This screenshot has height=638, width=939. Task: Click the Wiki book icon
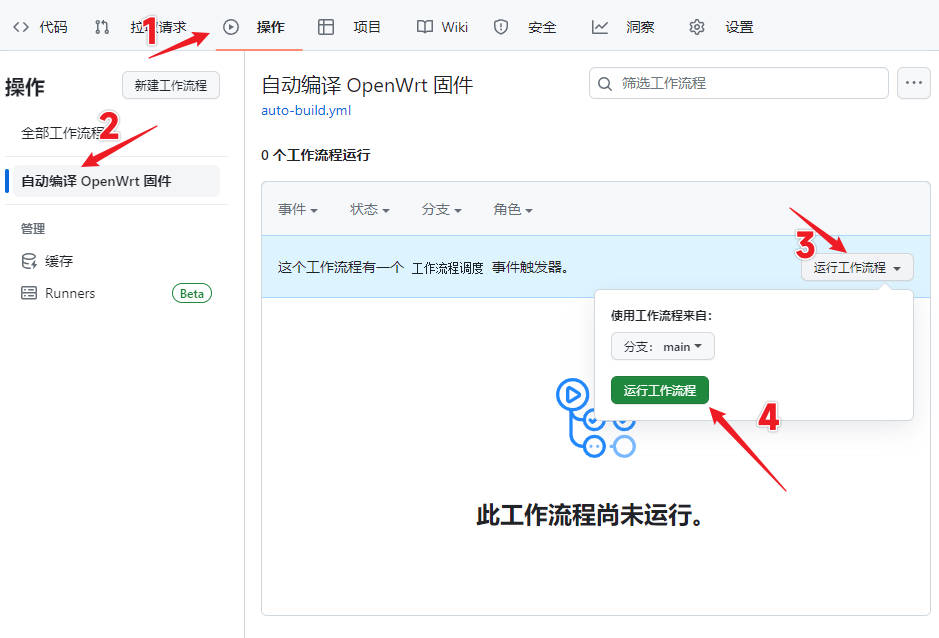click(x=425, y=27)
